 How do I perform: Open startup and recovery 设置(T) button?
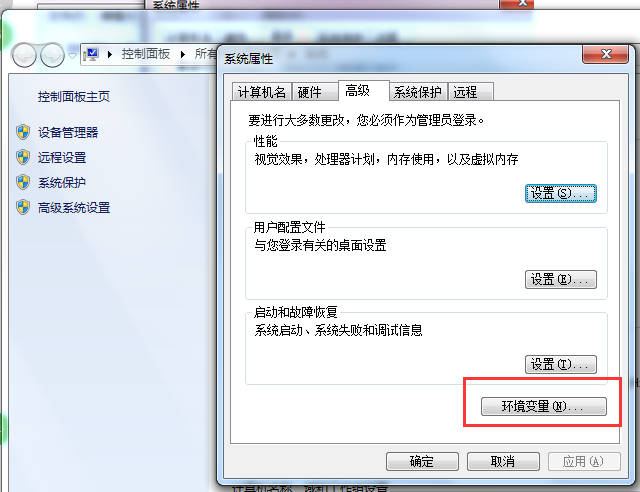(560, 364)
